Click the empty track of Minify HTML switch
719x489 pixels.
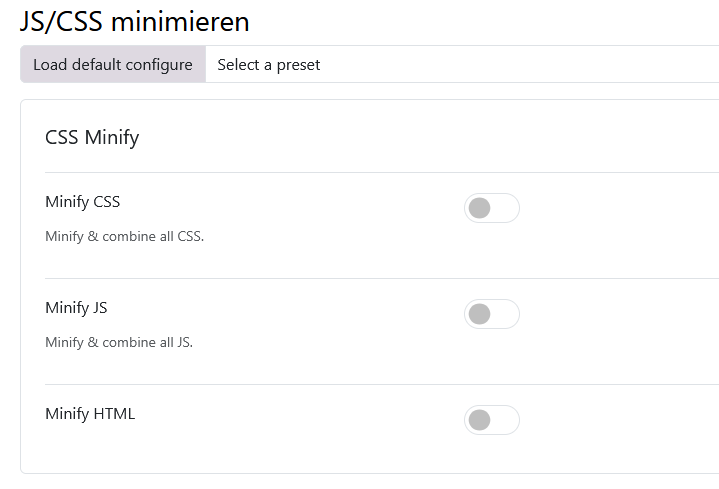(504, 420)
